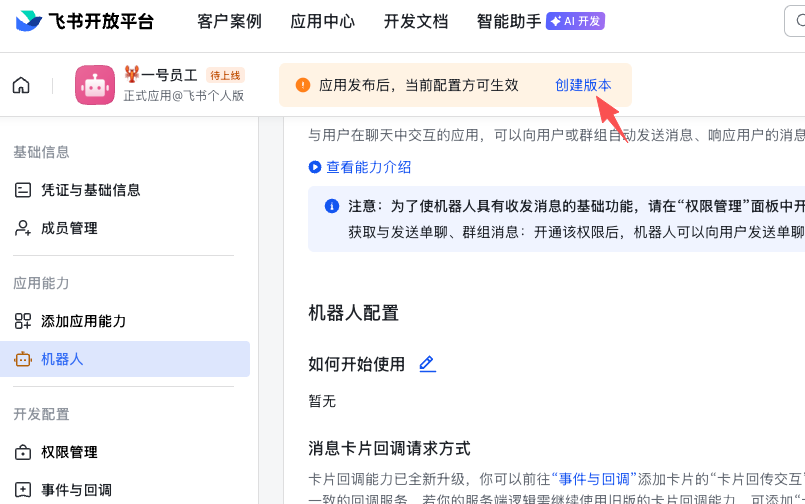
Task: Click the 如何开始使用 label
Action: click(x=356, y=364)
